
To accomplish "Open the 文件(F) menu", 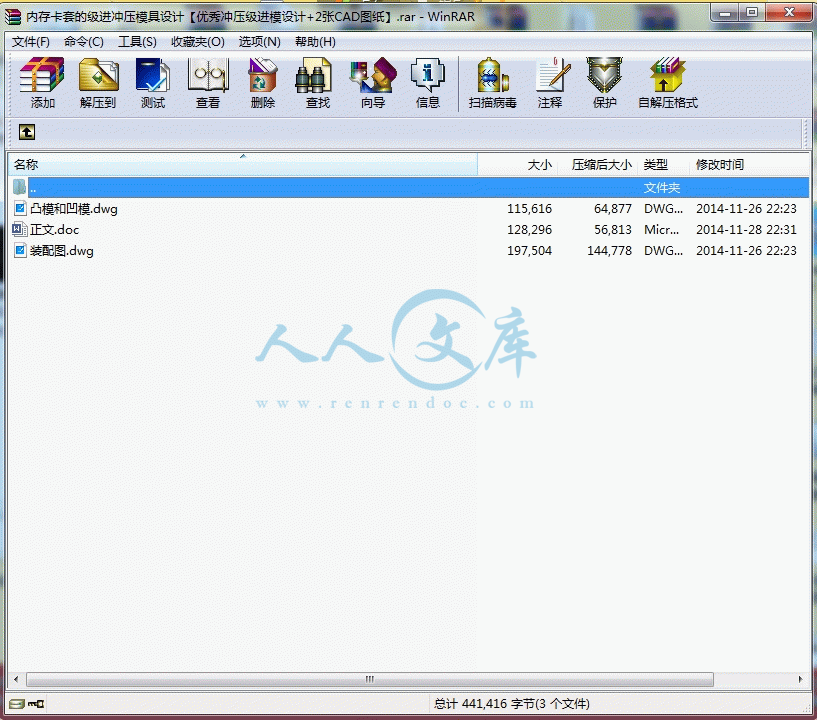I will (x=31, y=42).
